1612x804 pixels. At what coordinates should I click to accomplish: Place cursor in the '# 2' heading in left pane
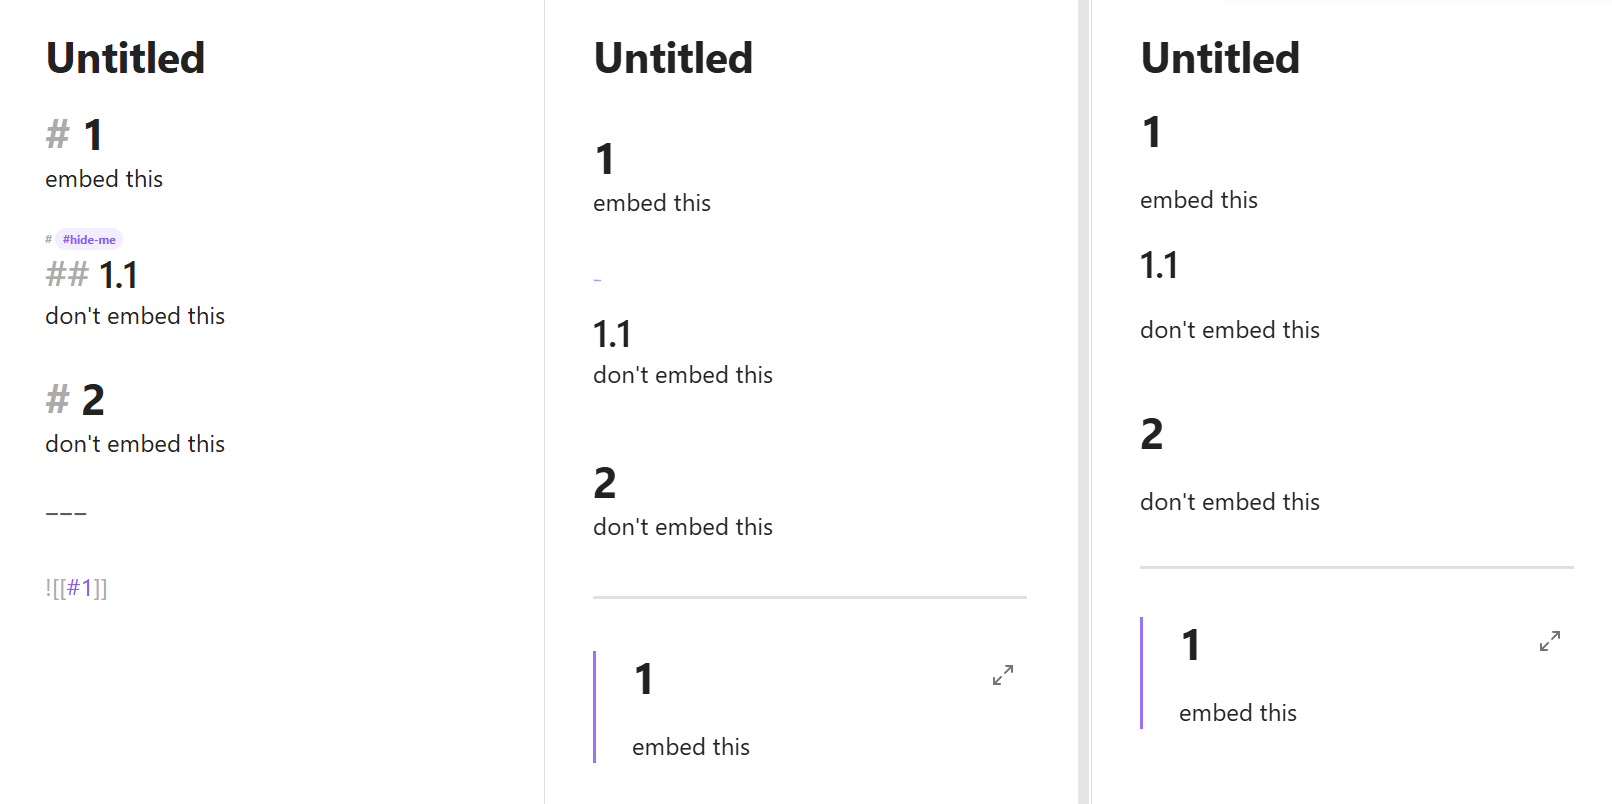[x=92, y=400]
